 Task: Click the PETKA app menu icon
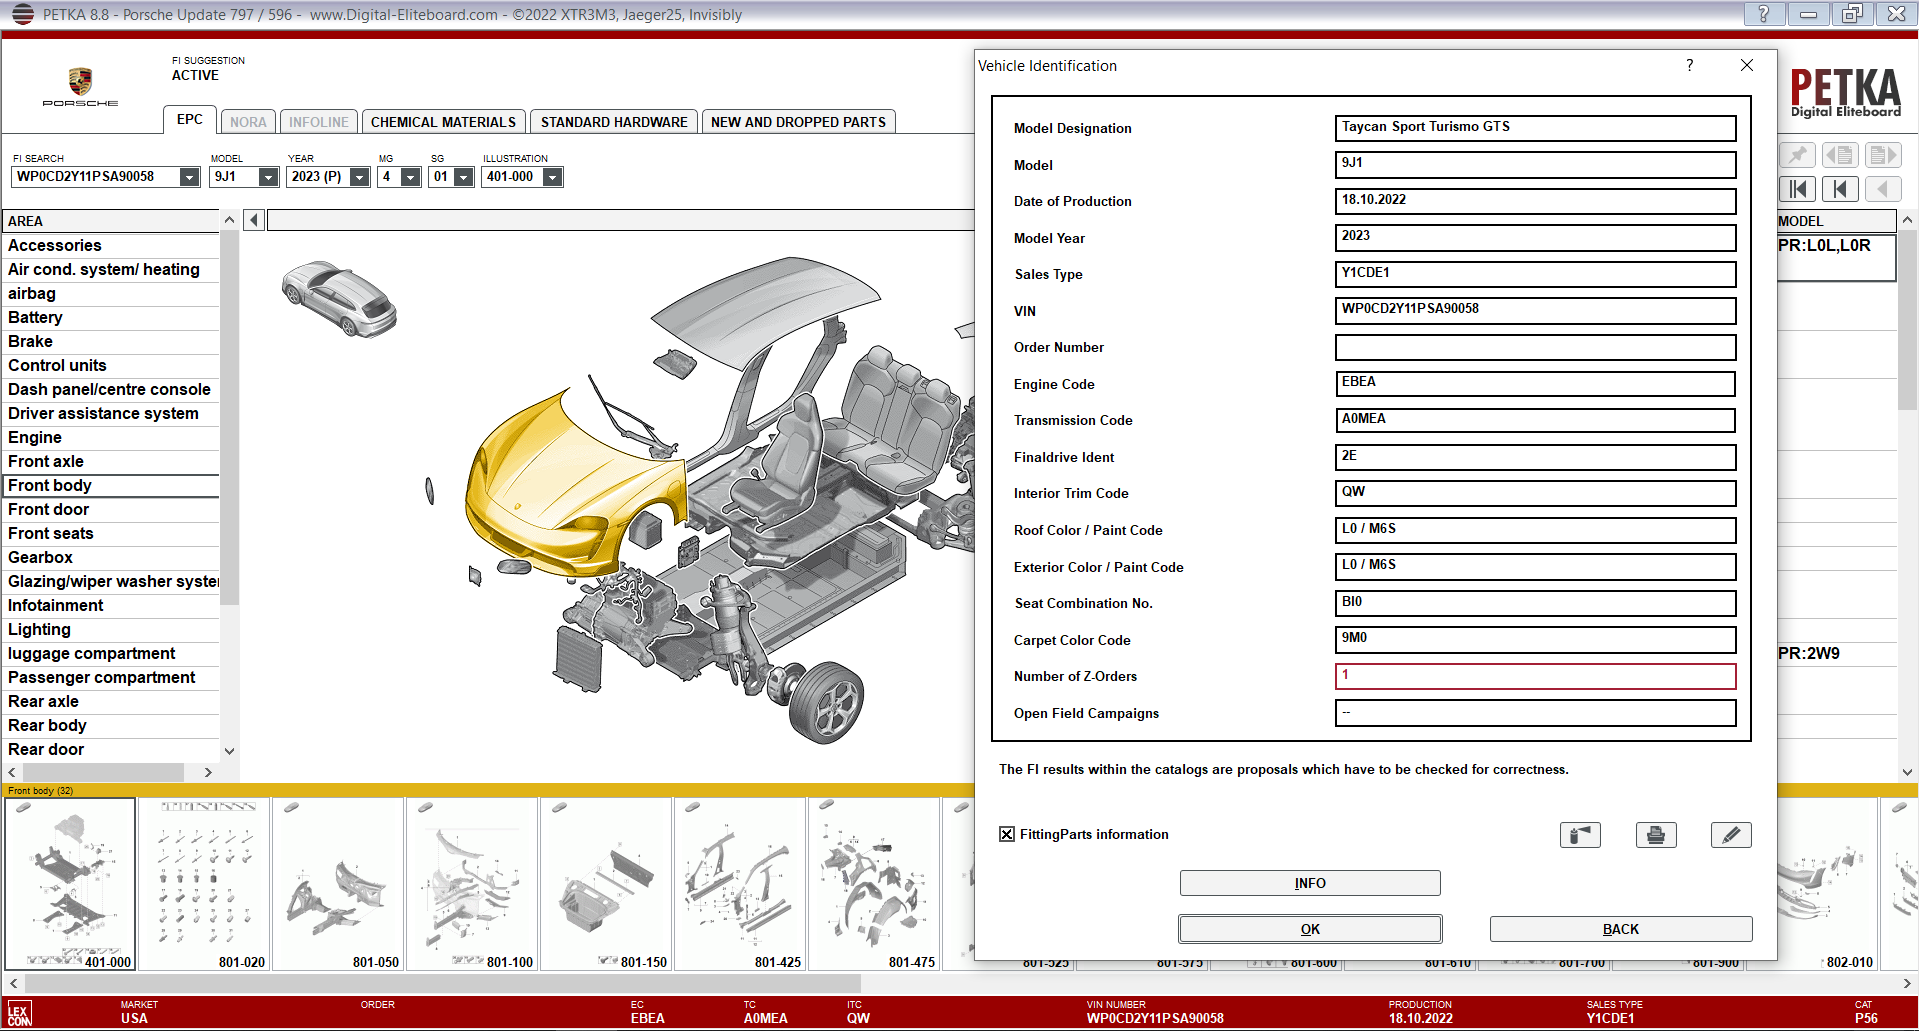(22, 14)
